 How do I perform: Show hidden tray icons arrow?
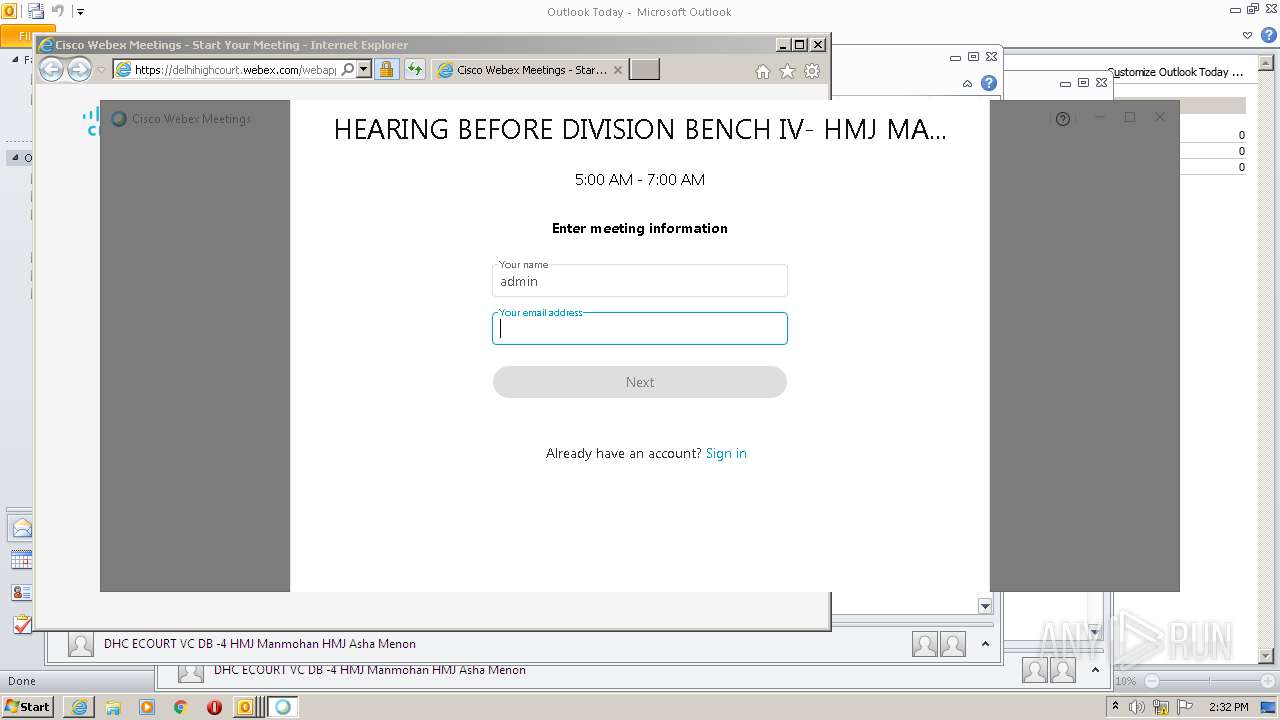click(x=1115, y=706)
